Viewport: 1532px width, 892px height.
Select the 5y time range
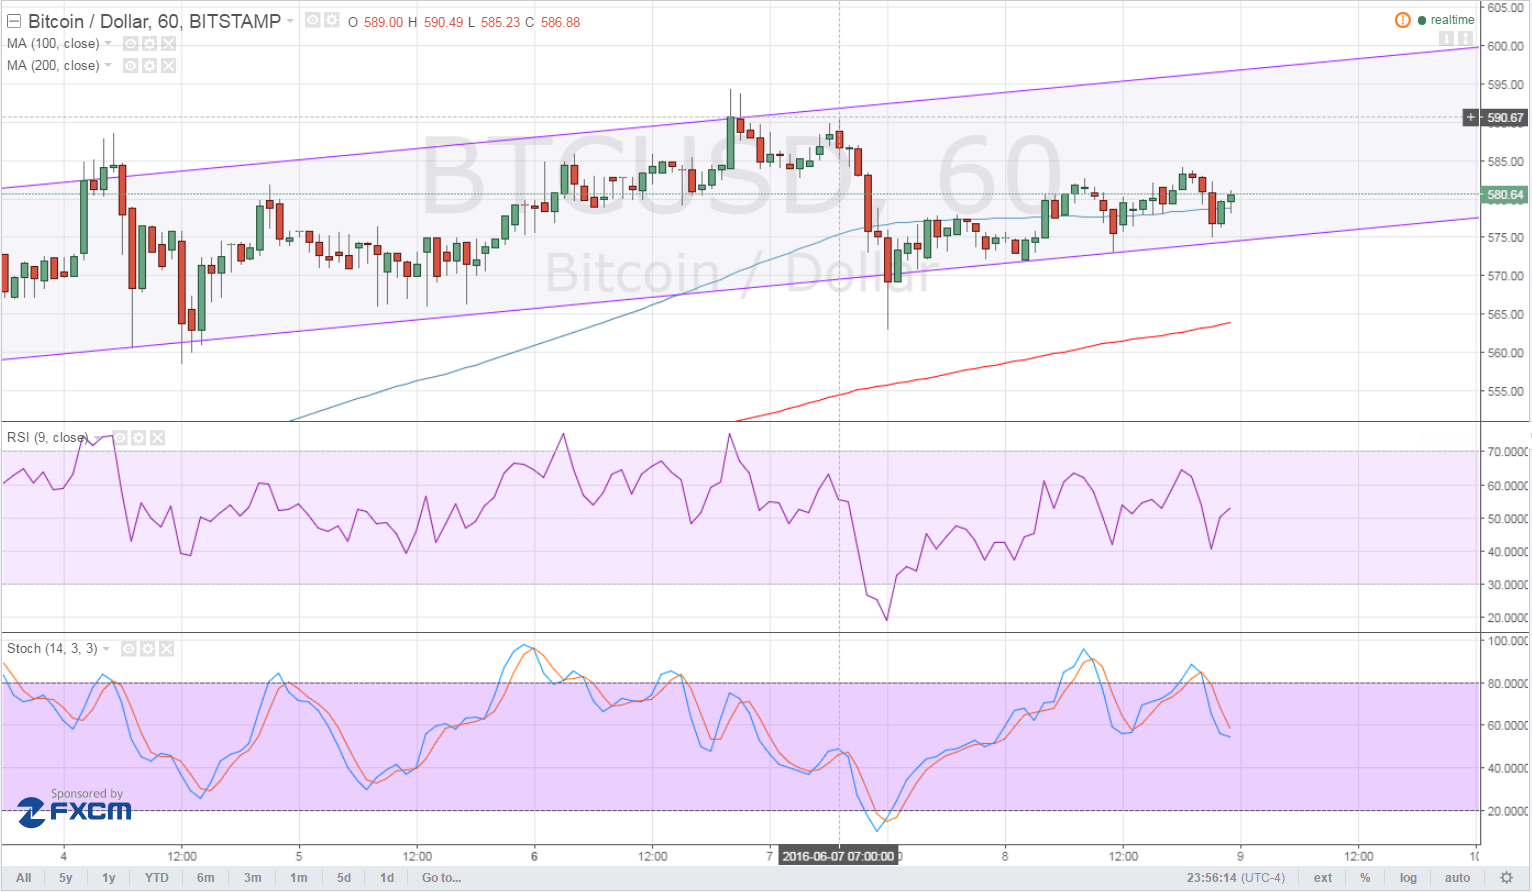pyautogui.click(x=66, y=878)
